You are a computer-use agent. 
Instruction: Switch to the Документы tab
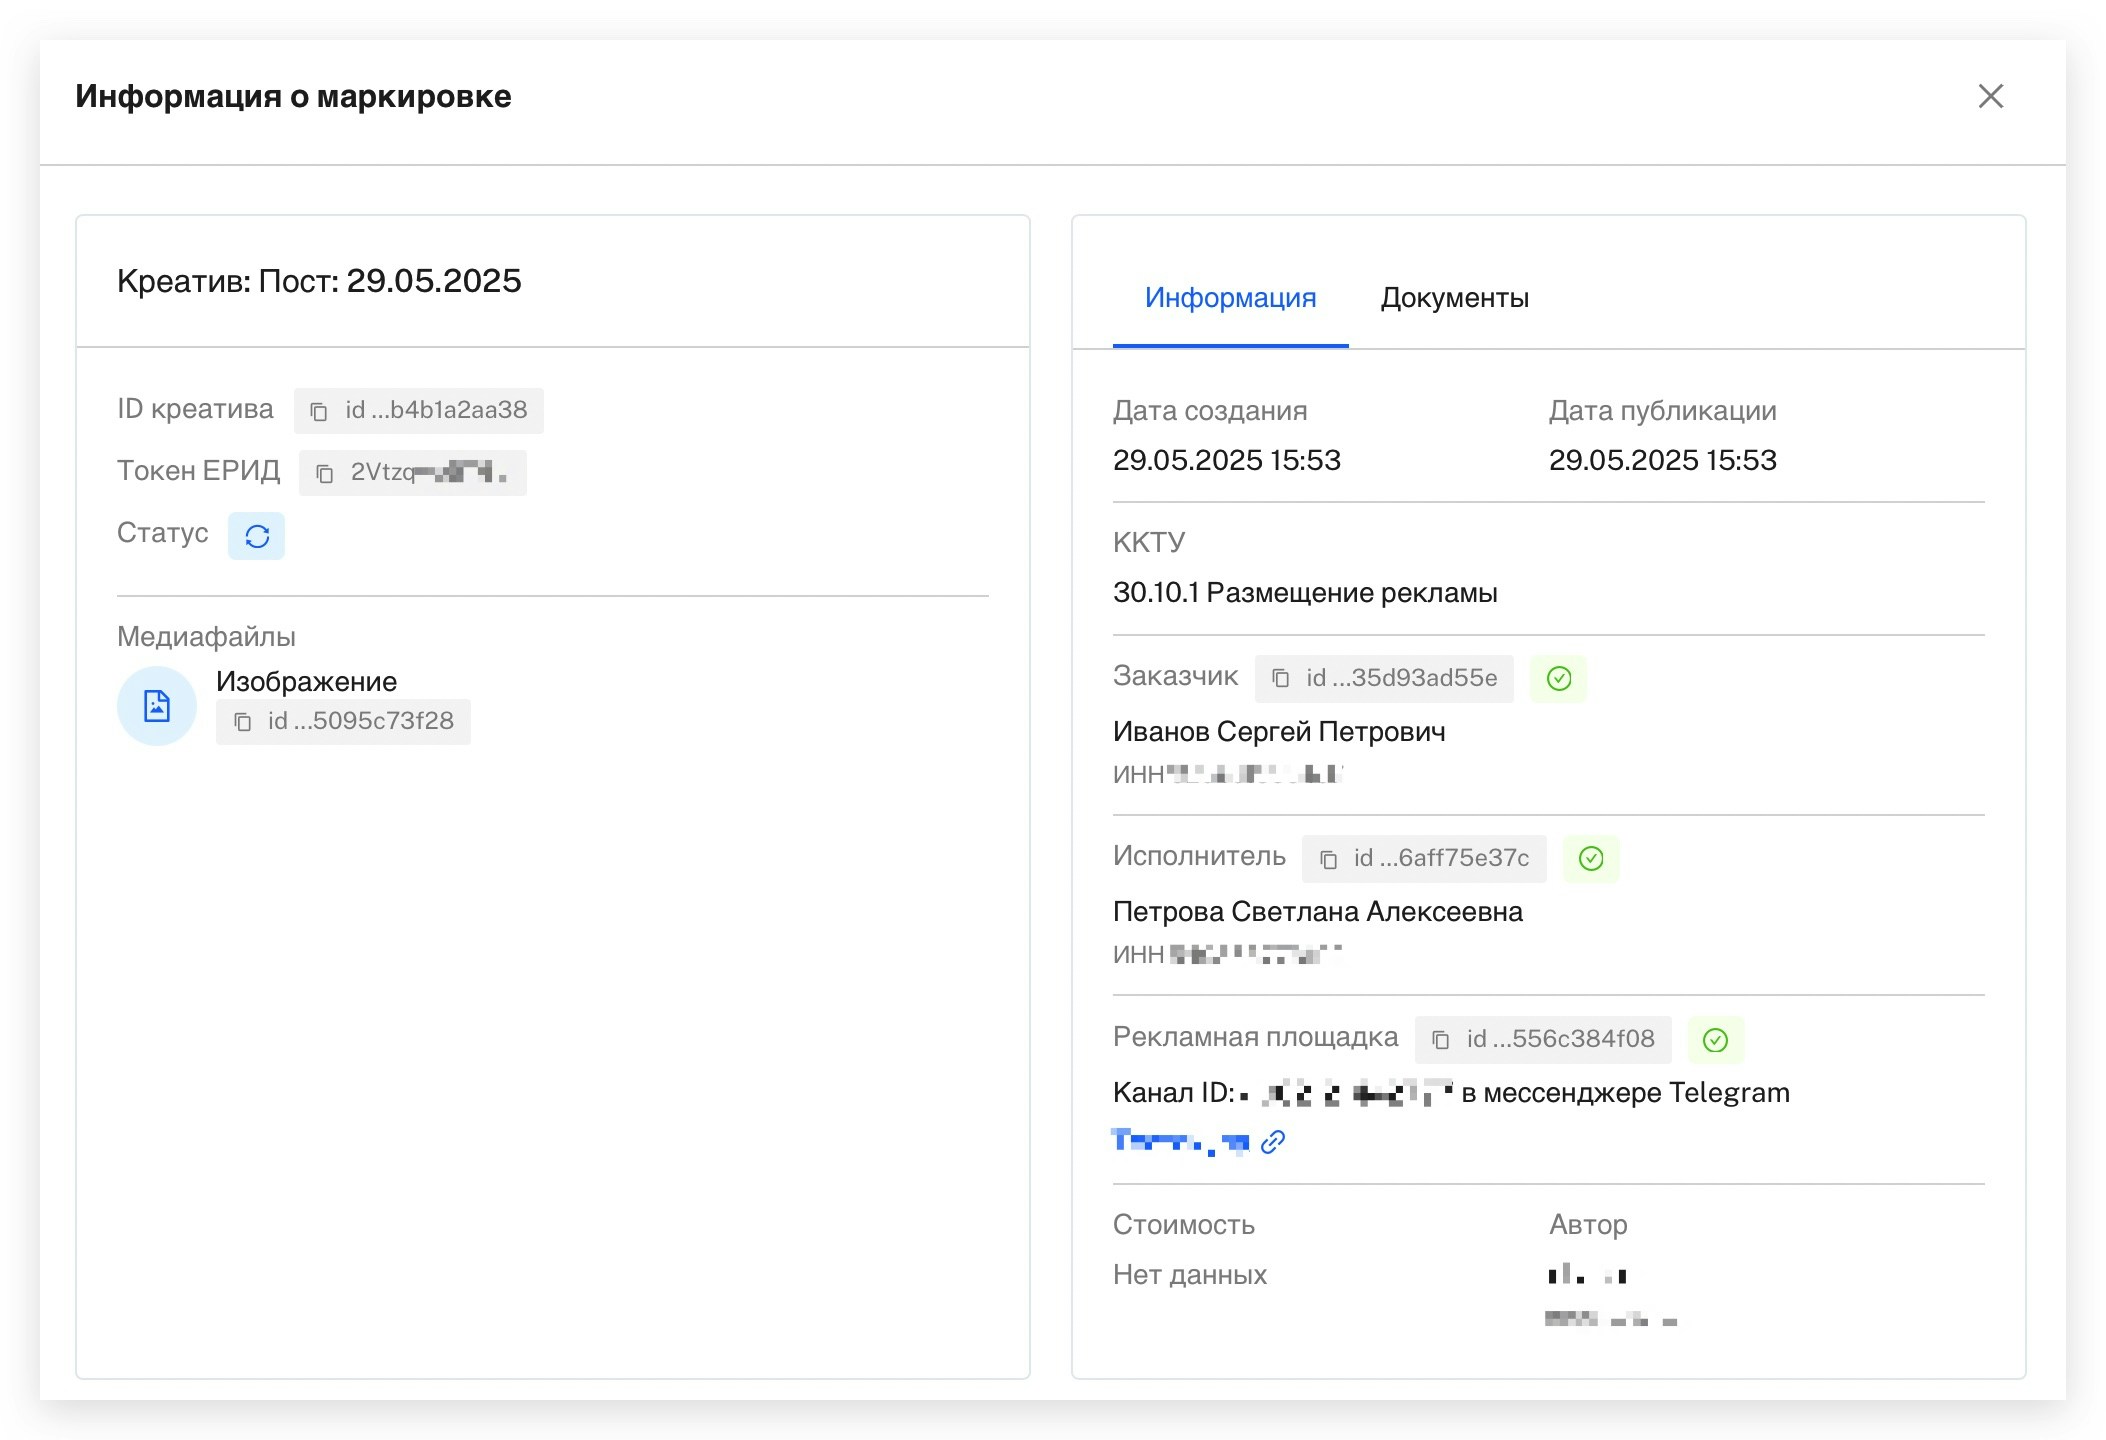click(1454, 298)
